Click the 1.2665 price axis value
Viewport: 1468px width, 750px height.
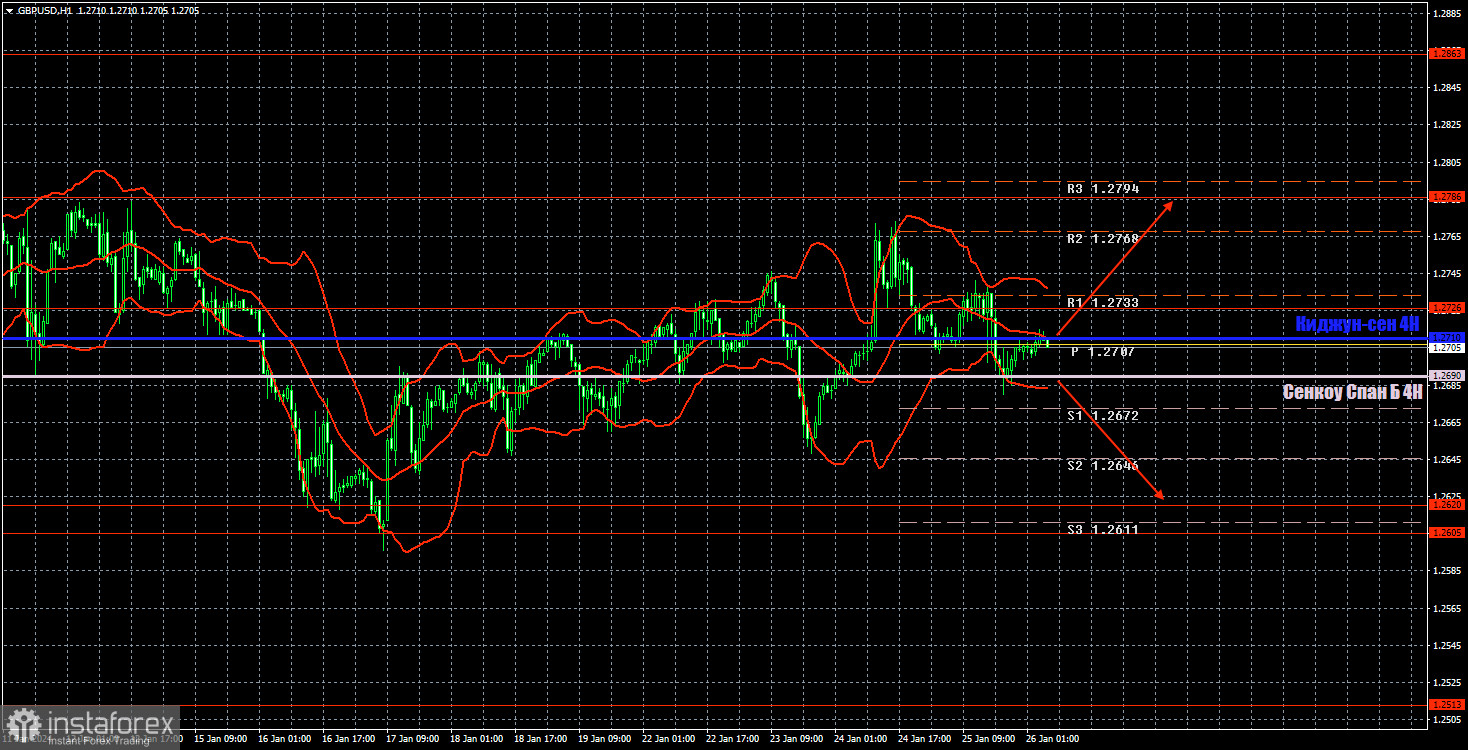coord(1447,423)
